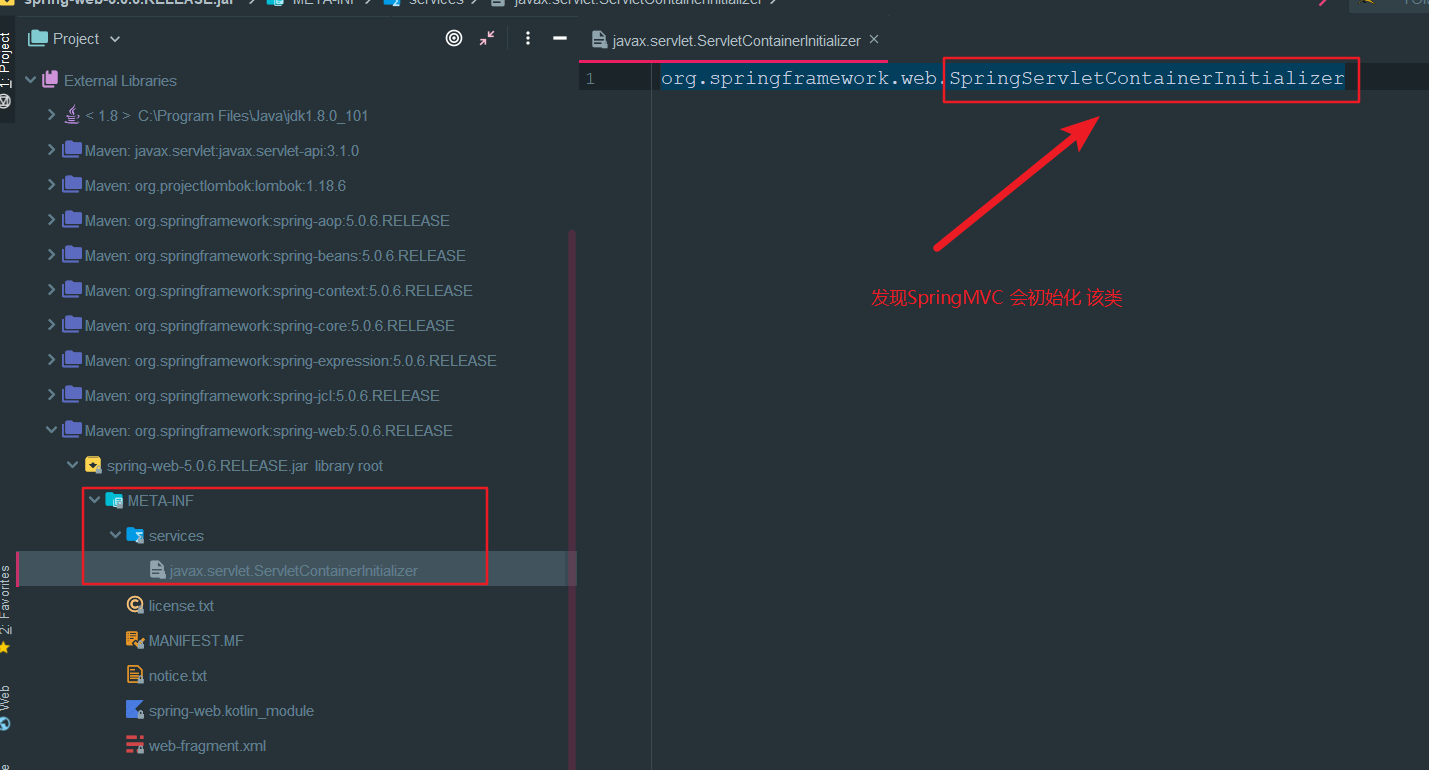Click the META-INF folder icon
1429x770 pixels.
[x=114, y=500]
